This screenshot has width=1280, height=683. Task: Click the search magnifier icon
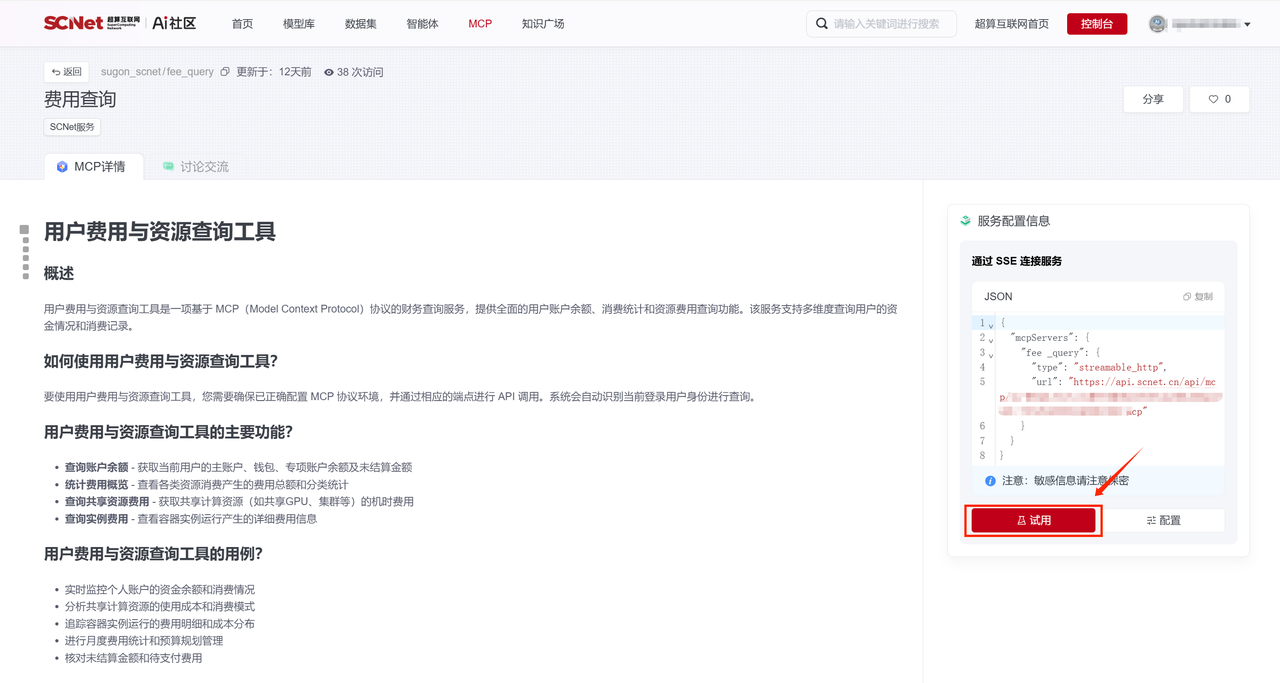[x=822, y=24]
